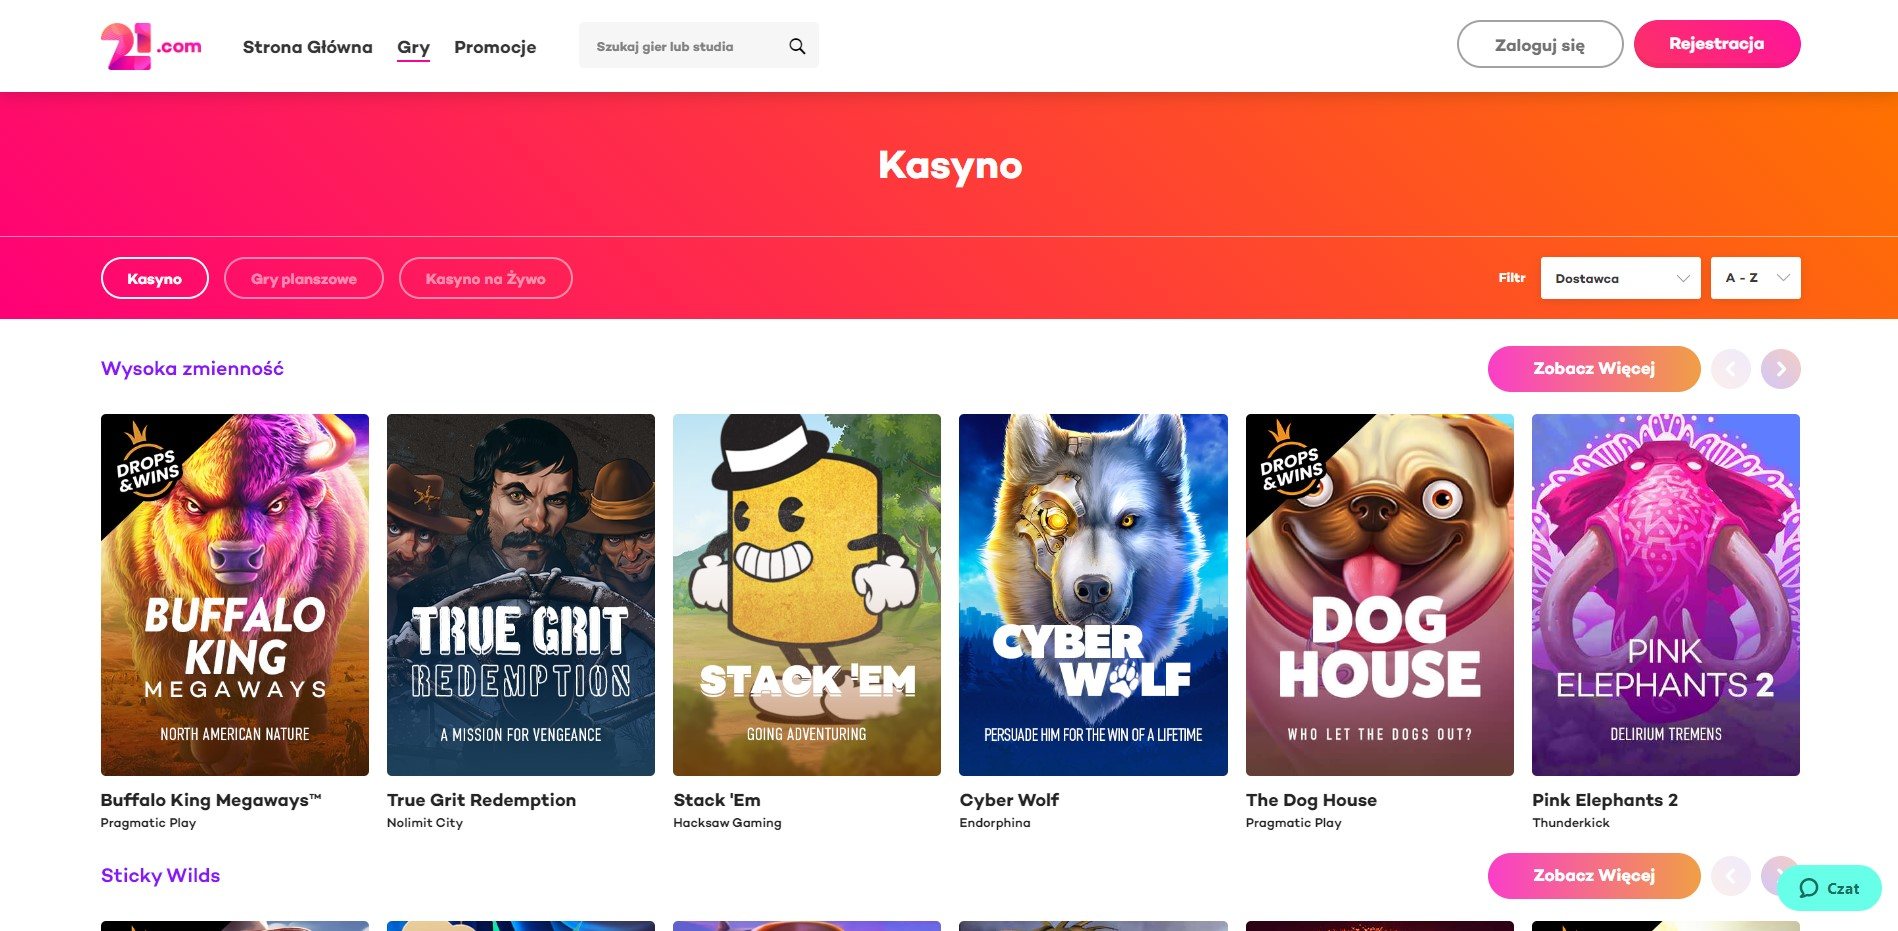Select the Kasyno category filter

pyautogui.click(x=155, y=279)
